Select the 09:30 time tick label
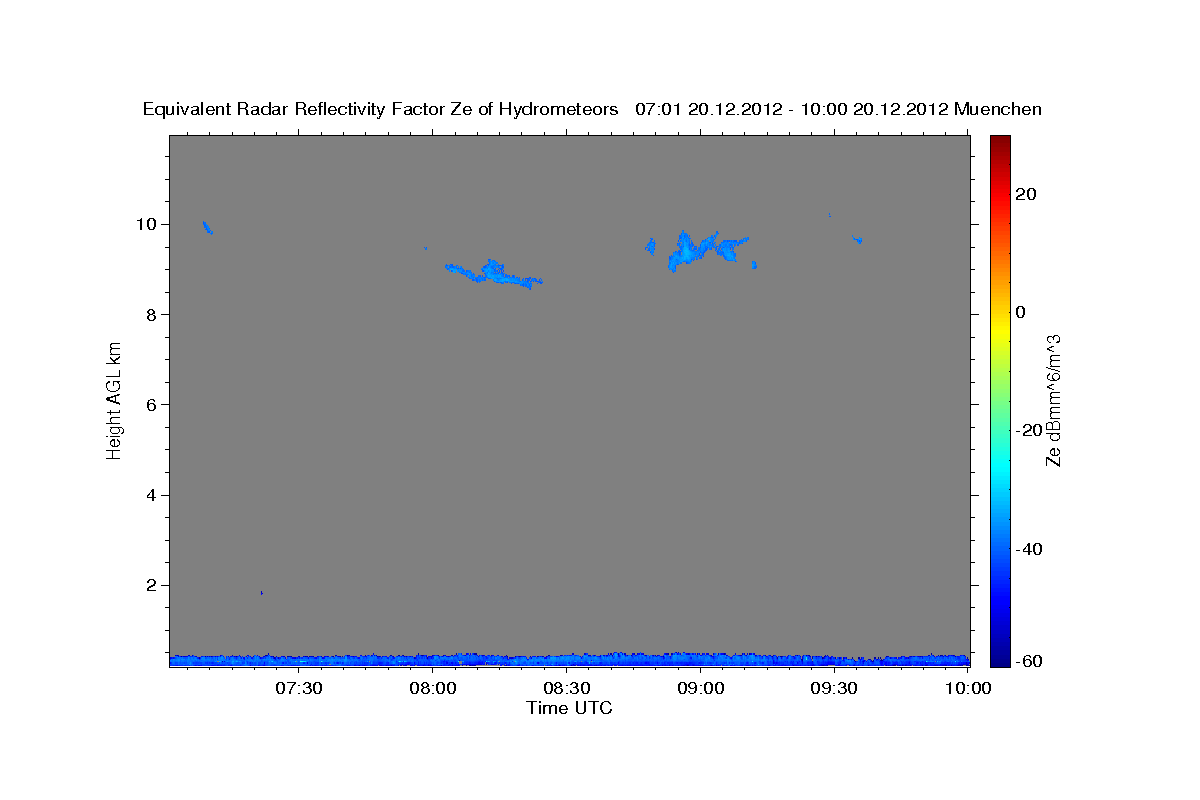 click(835, 689)
